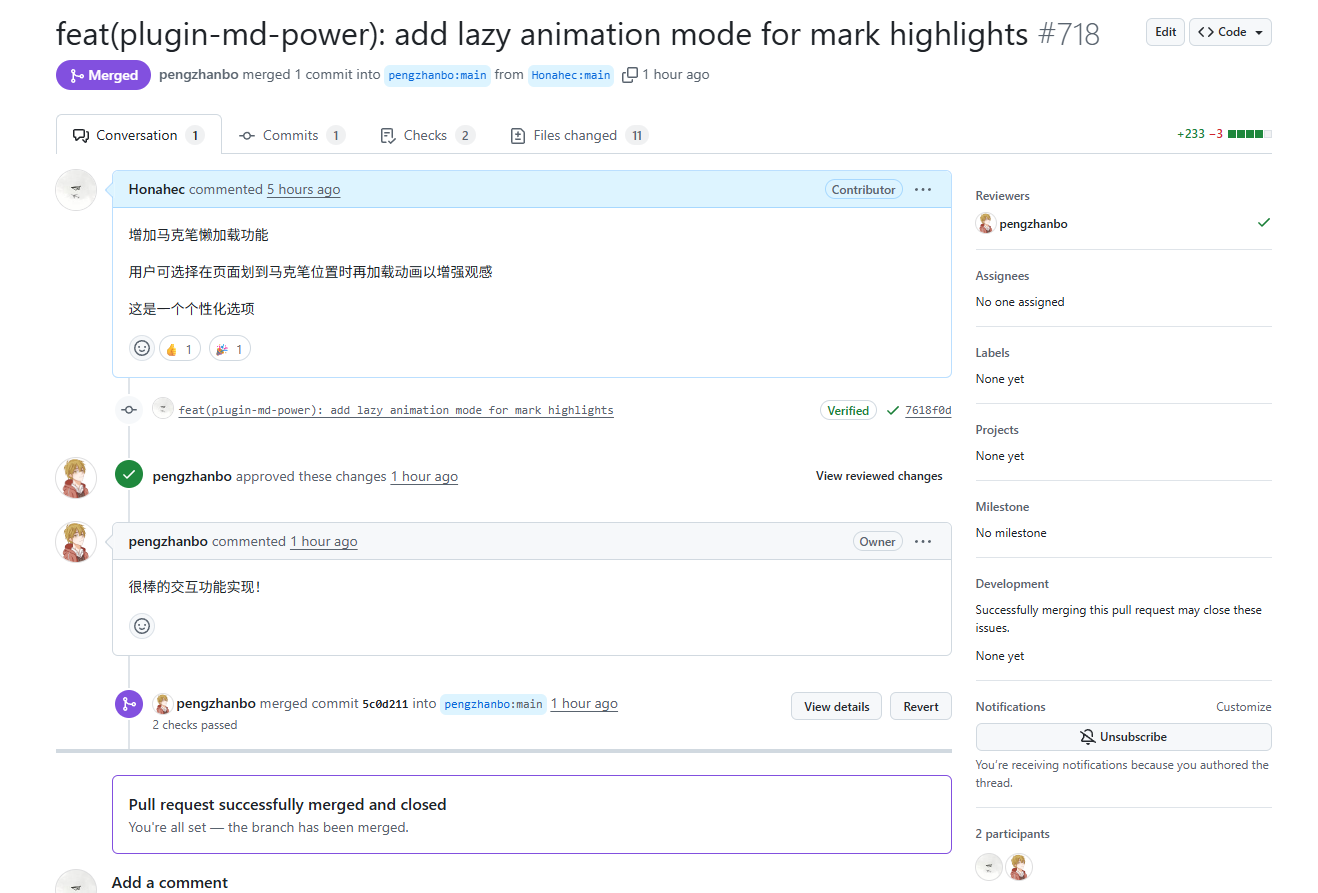Click green check next to commit 7618f0d

[x=893, y=410]
